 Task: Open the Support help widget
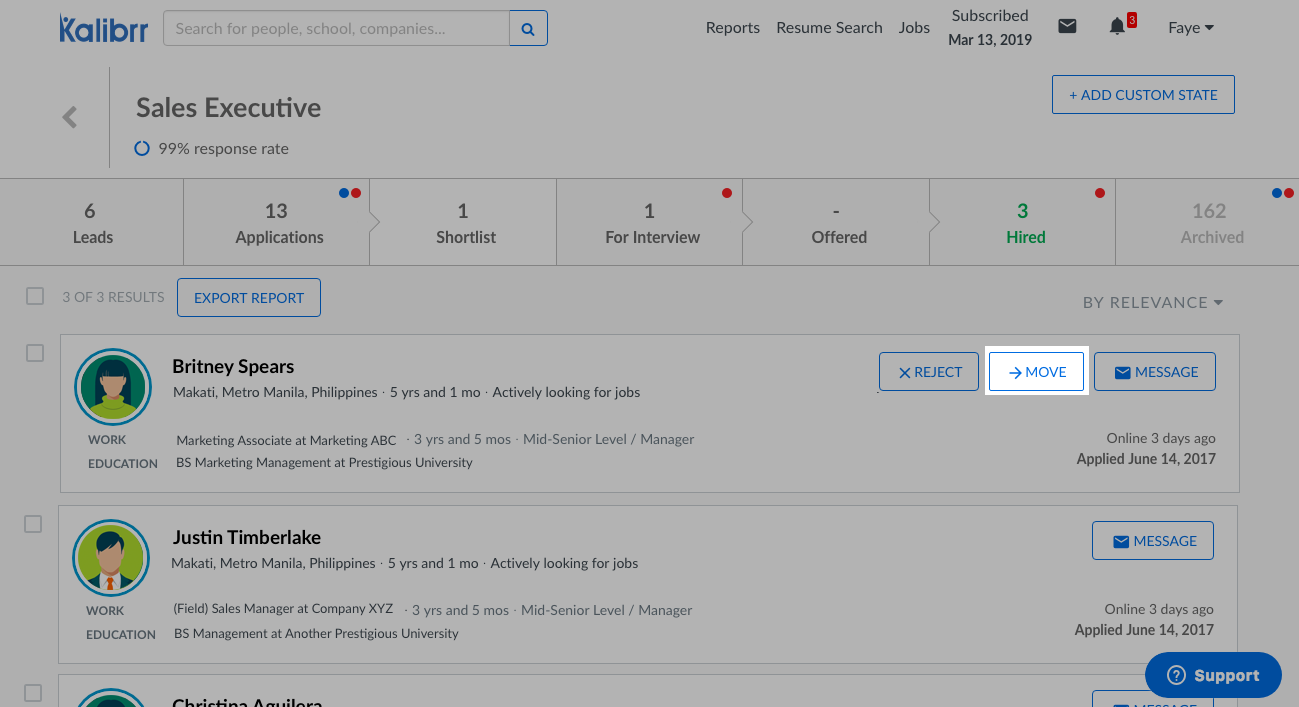1213,675
